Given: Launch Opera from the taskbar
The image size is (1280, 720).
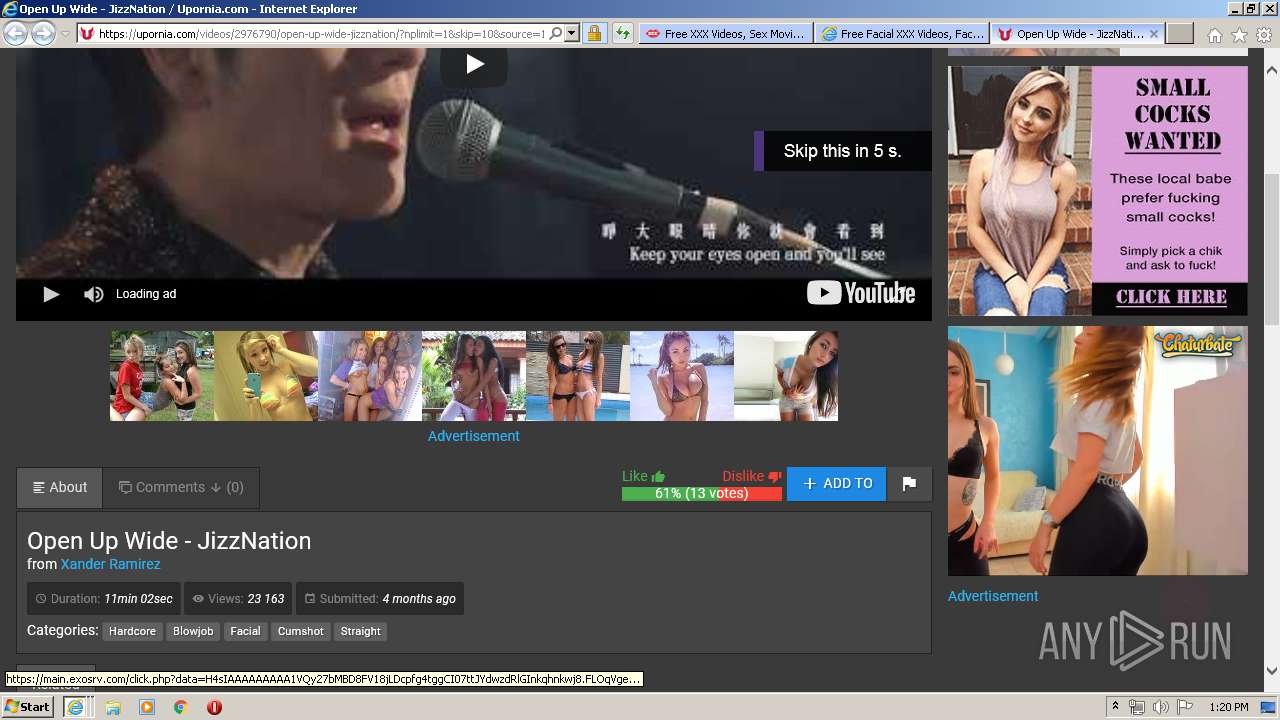Looking at the screenshot, I should (x=214, y=707).
